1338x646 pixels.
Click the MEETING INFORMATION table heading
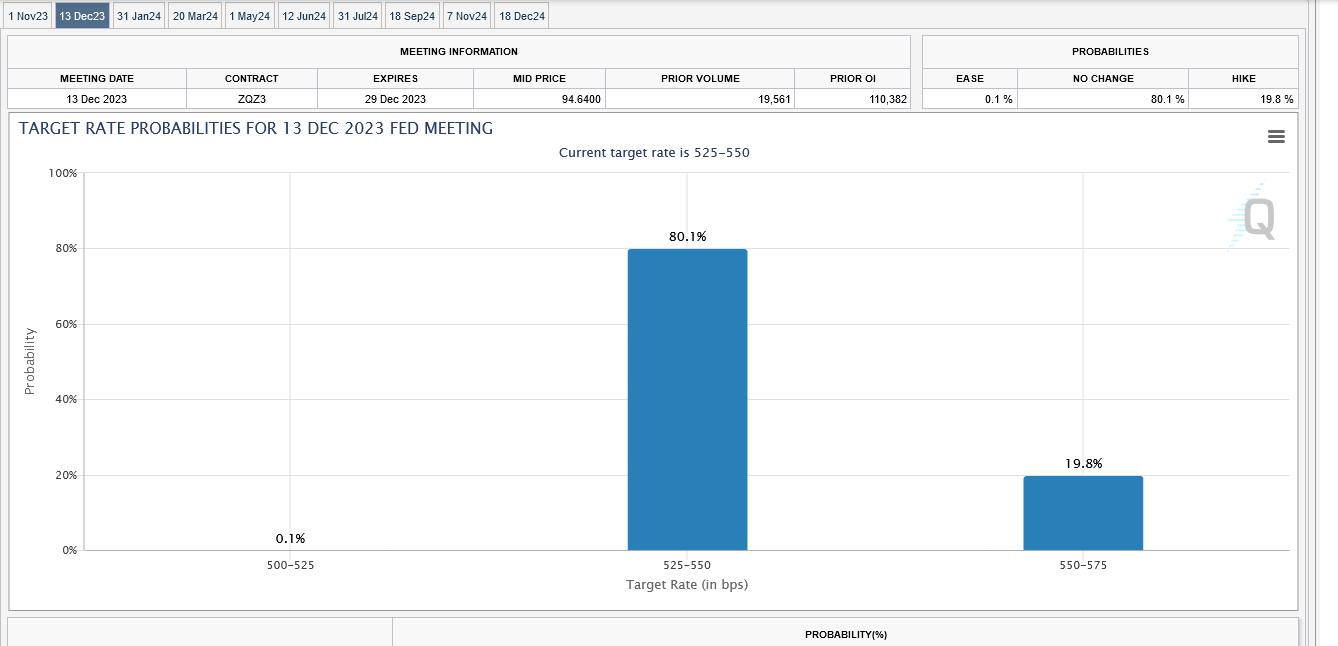point(459,51)
